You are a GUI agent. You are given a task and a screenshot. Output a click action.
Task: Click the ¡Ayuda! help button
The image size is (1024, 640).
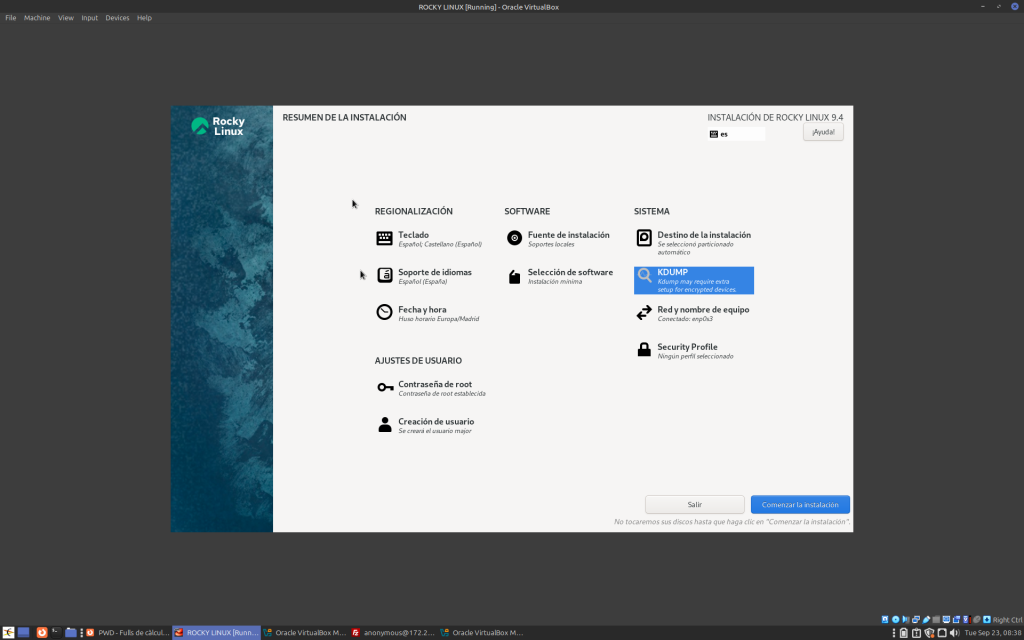click(x=823, y=132)
